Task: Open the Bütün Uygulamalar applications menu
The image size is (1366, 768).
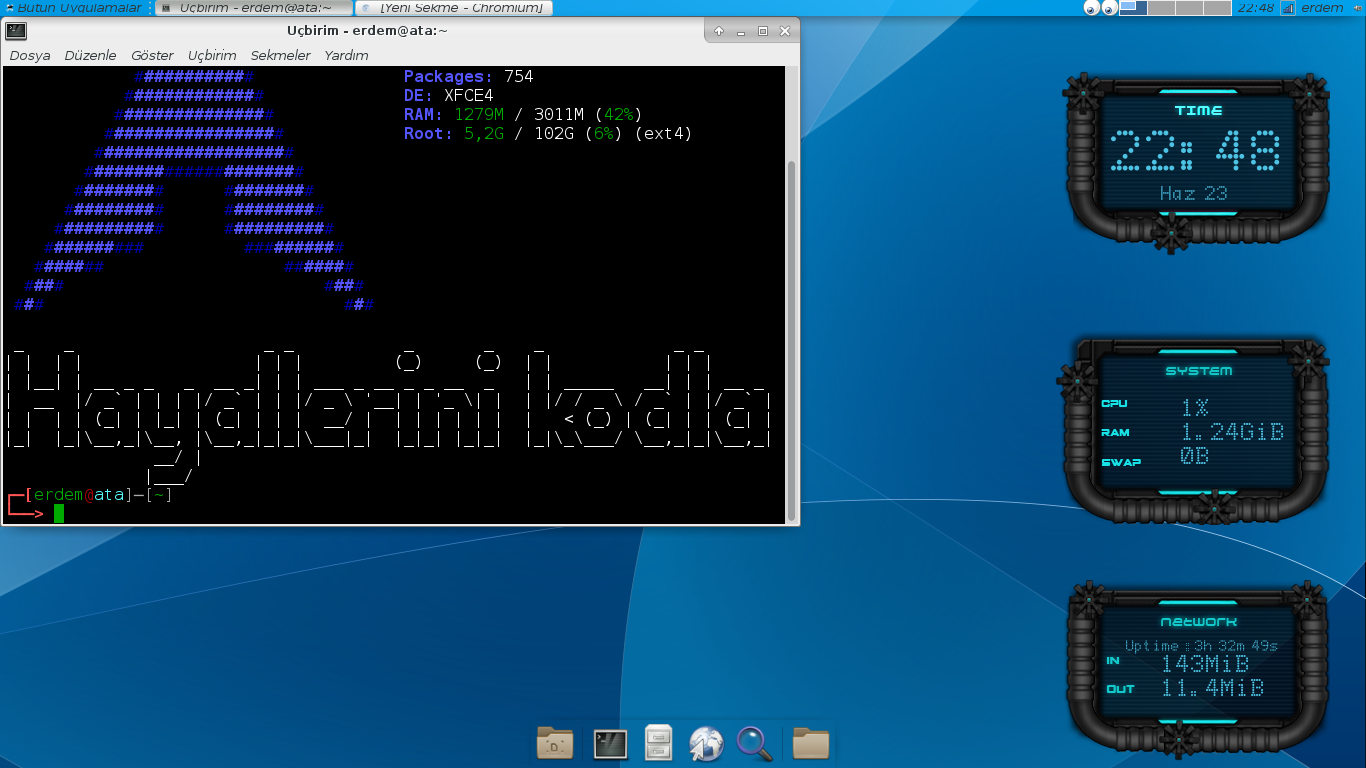Action: click(73, 7)
